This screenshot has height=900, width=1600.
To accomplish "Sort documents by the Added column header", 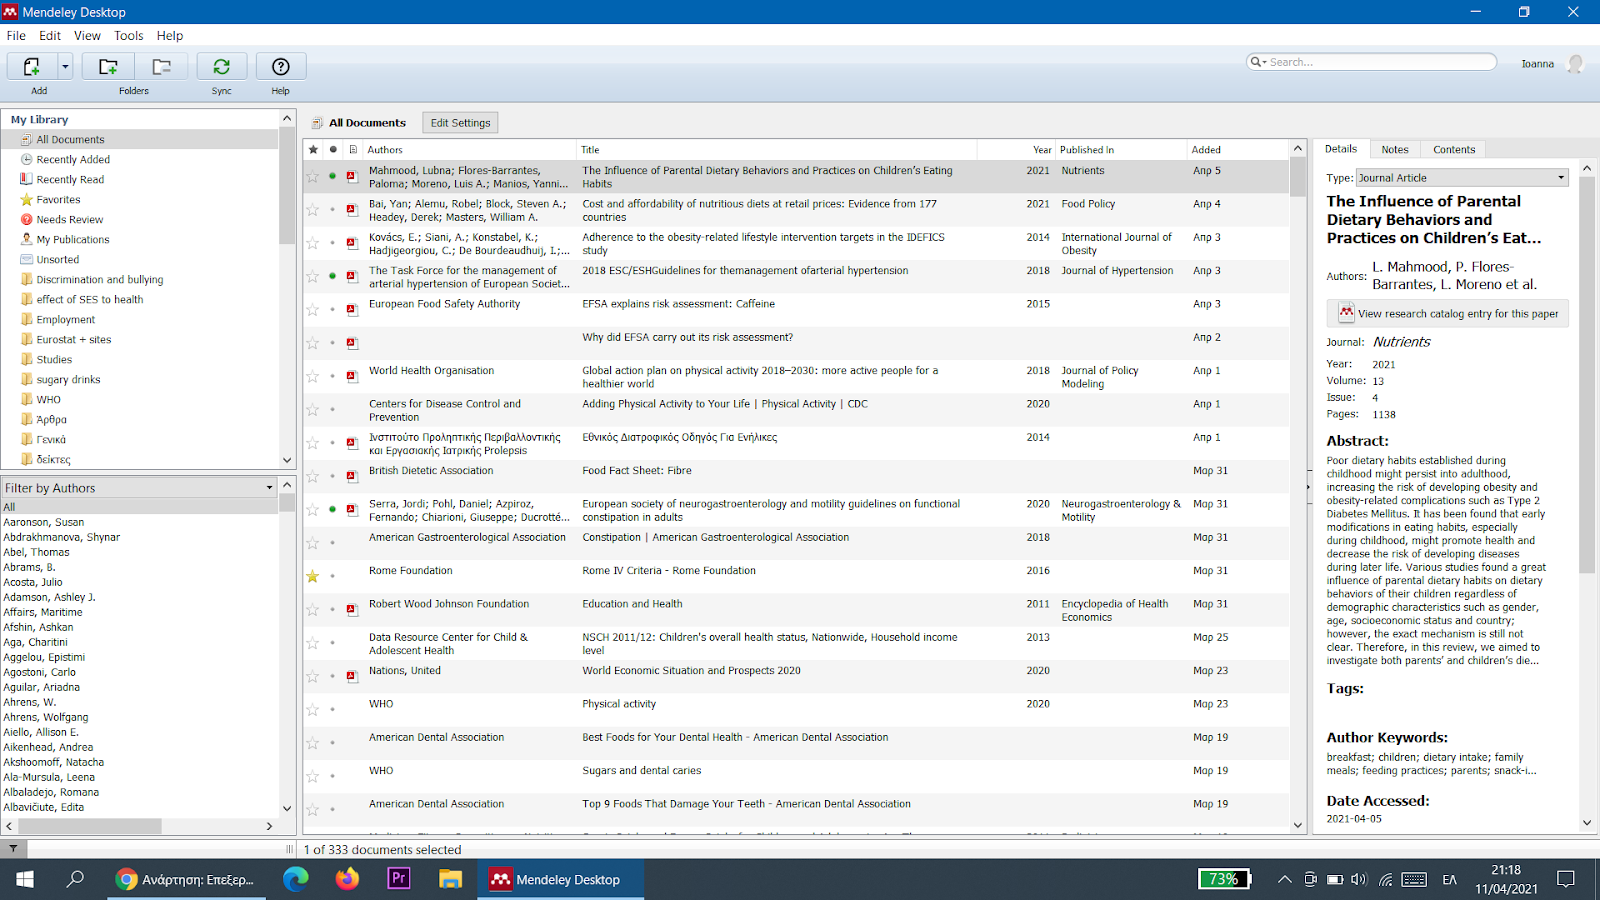I will point(1237,150).
